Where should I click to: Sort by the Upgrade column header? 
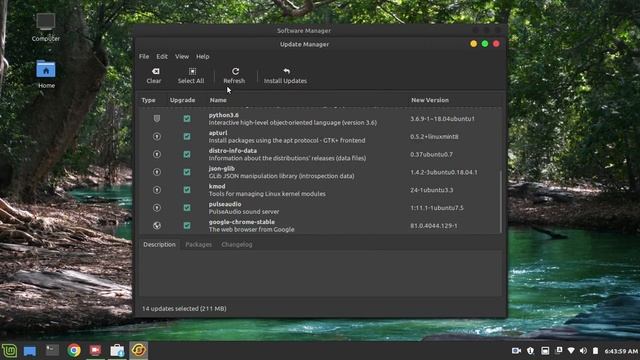(x=182, y=100)
